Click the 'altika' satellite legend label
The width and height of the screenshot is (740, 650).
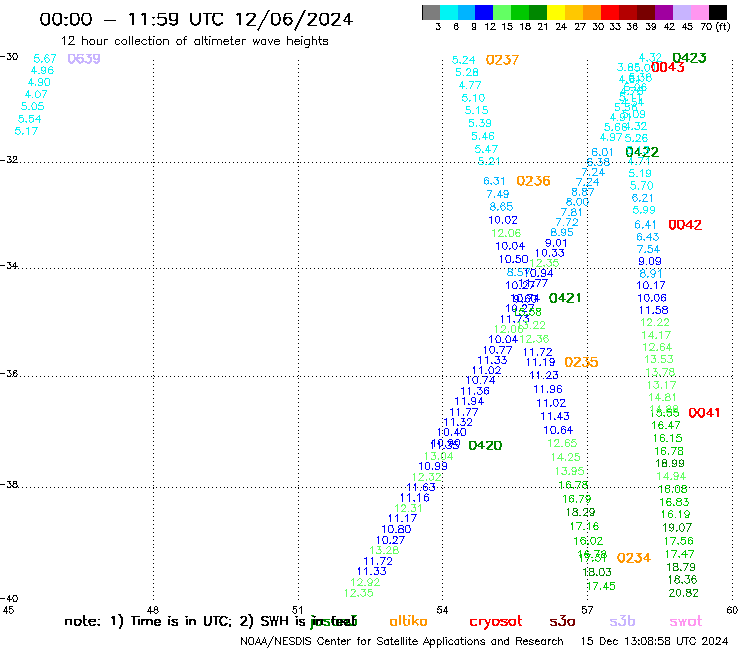tap(408, 621)
